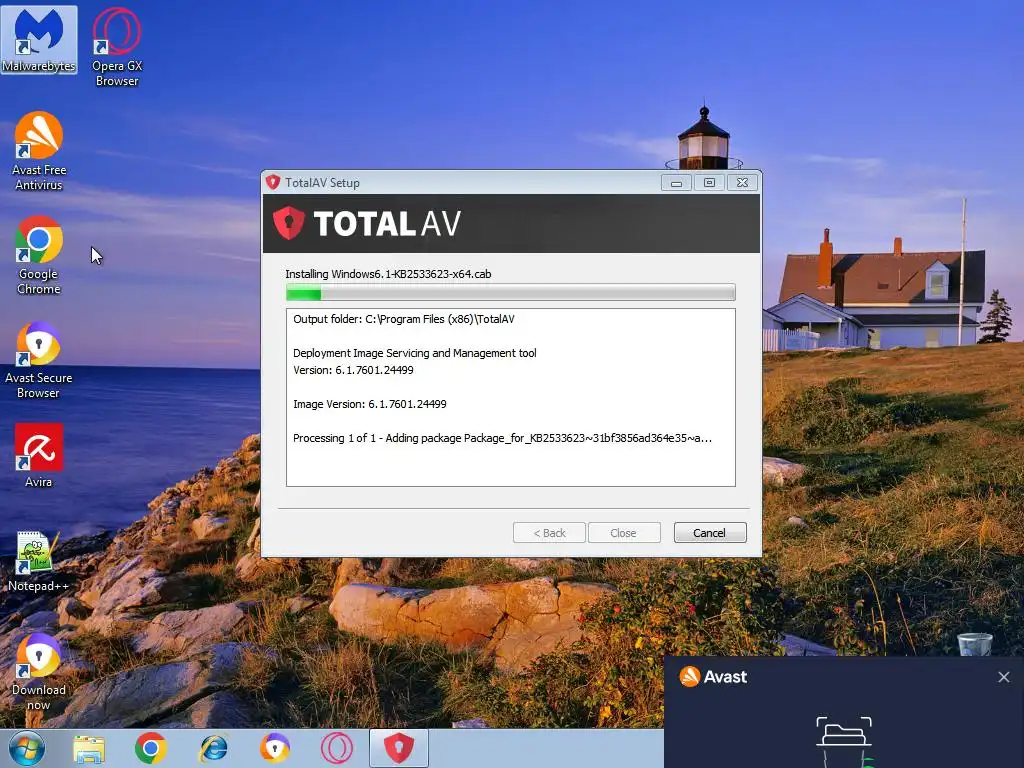Click the TotalAV Setup taskbar button
Viewport: 1024px width, 768px height.
click(399, 748)
